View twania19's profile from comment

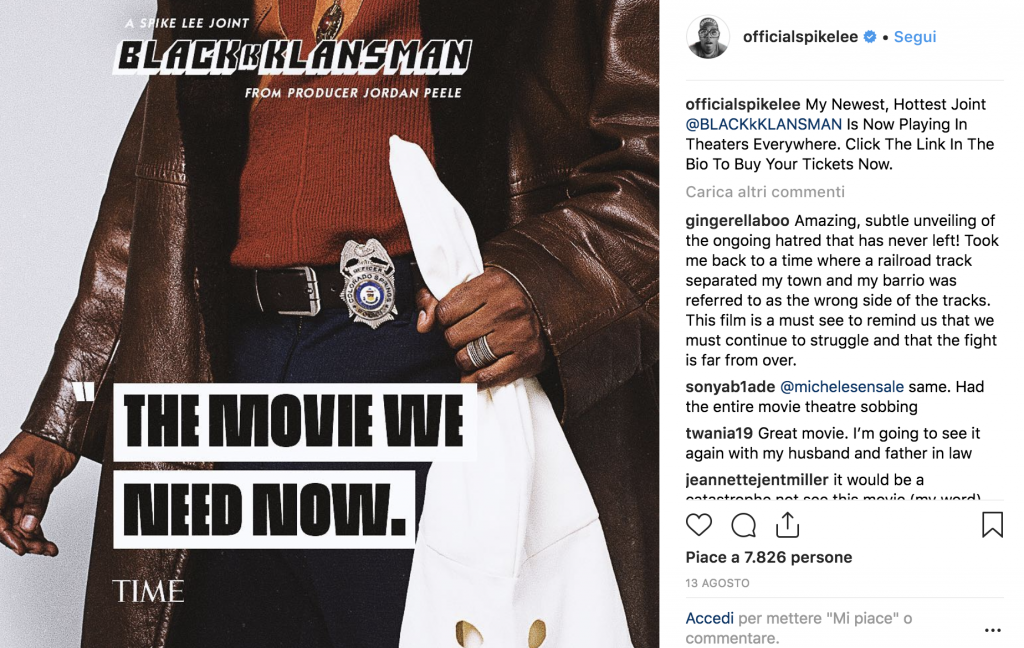click(719, 433)
